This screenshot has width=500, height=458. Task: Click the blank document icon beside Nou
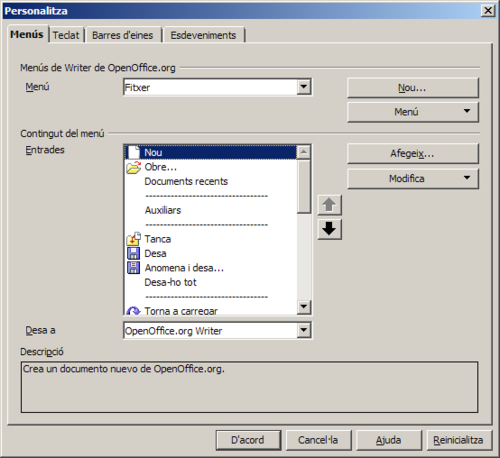click(134, 152)
